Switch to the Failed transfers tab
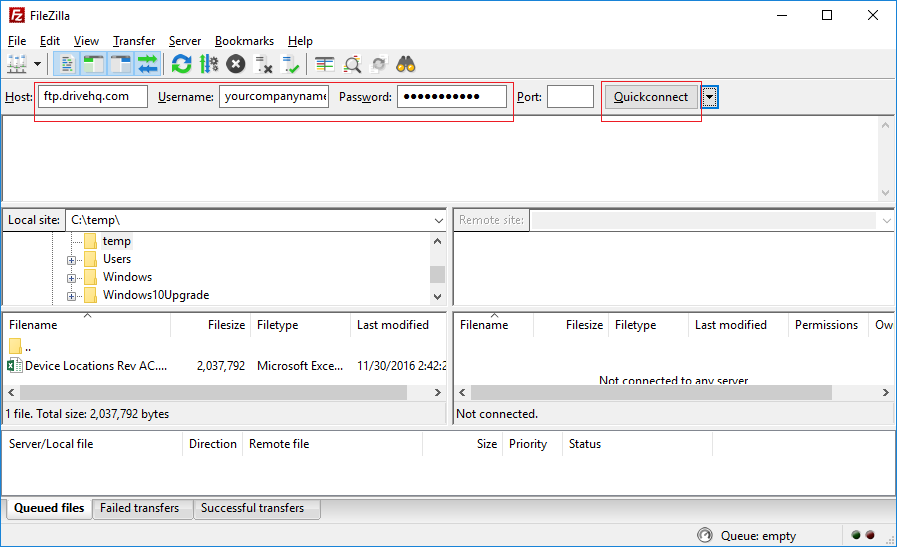The height and width of the screenshot is (547, 897). [x=139, y=508]
